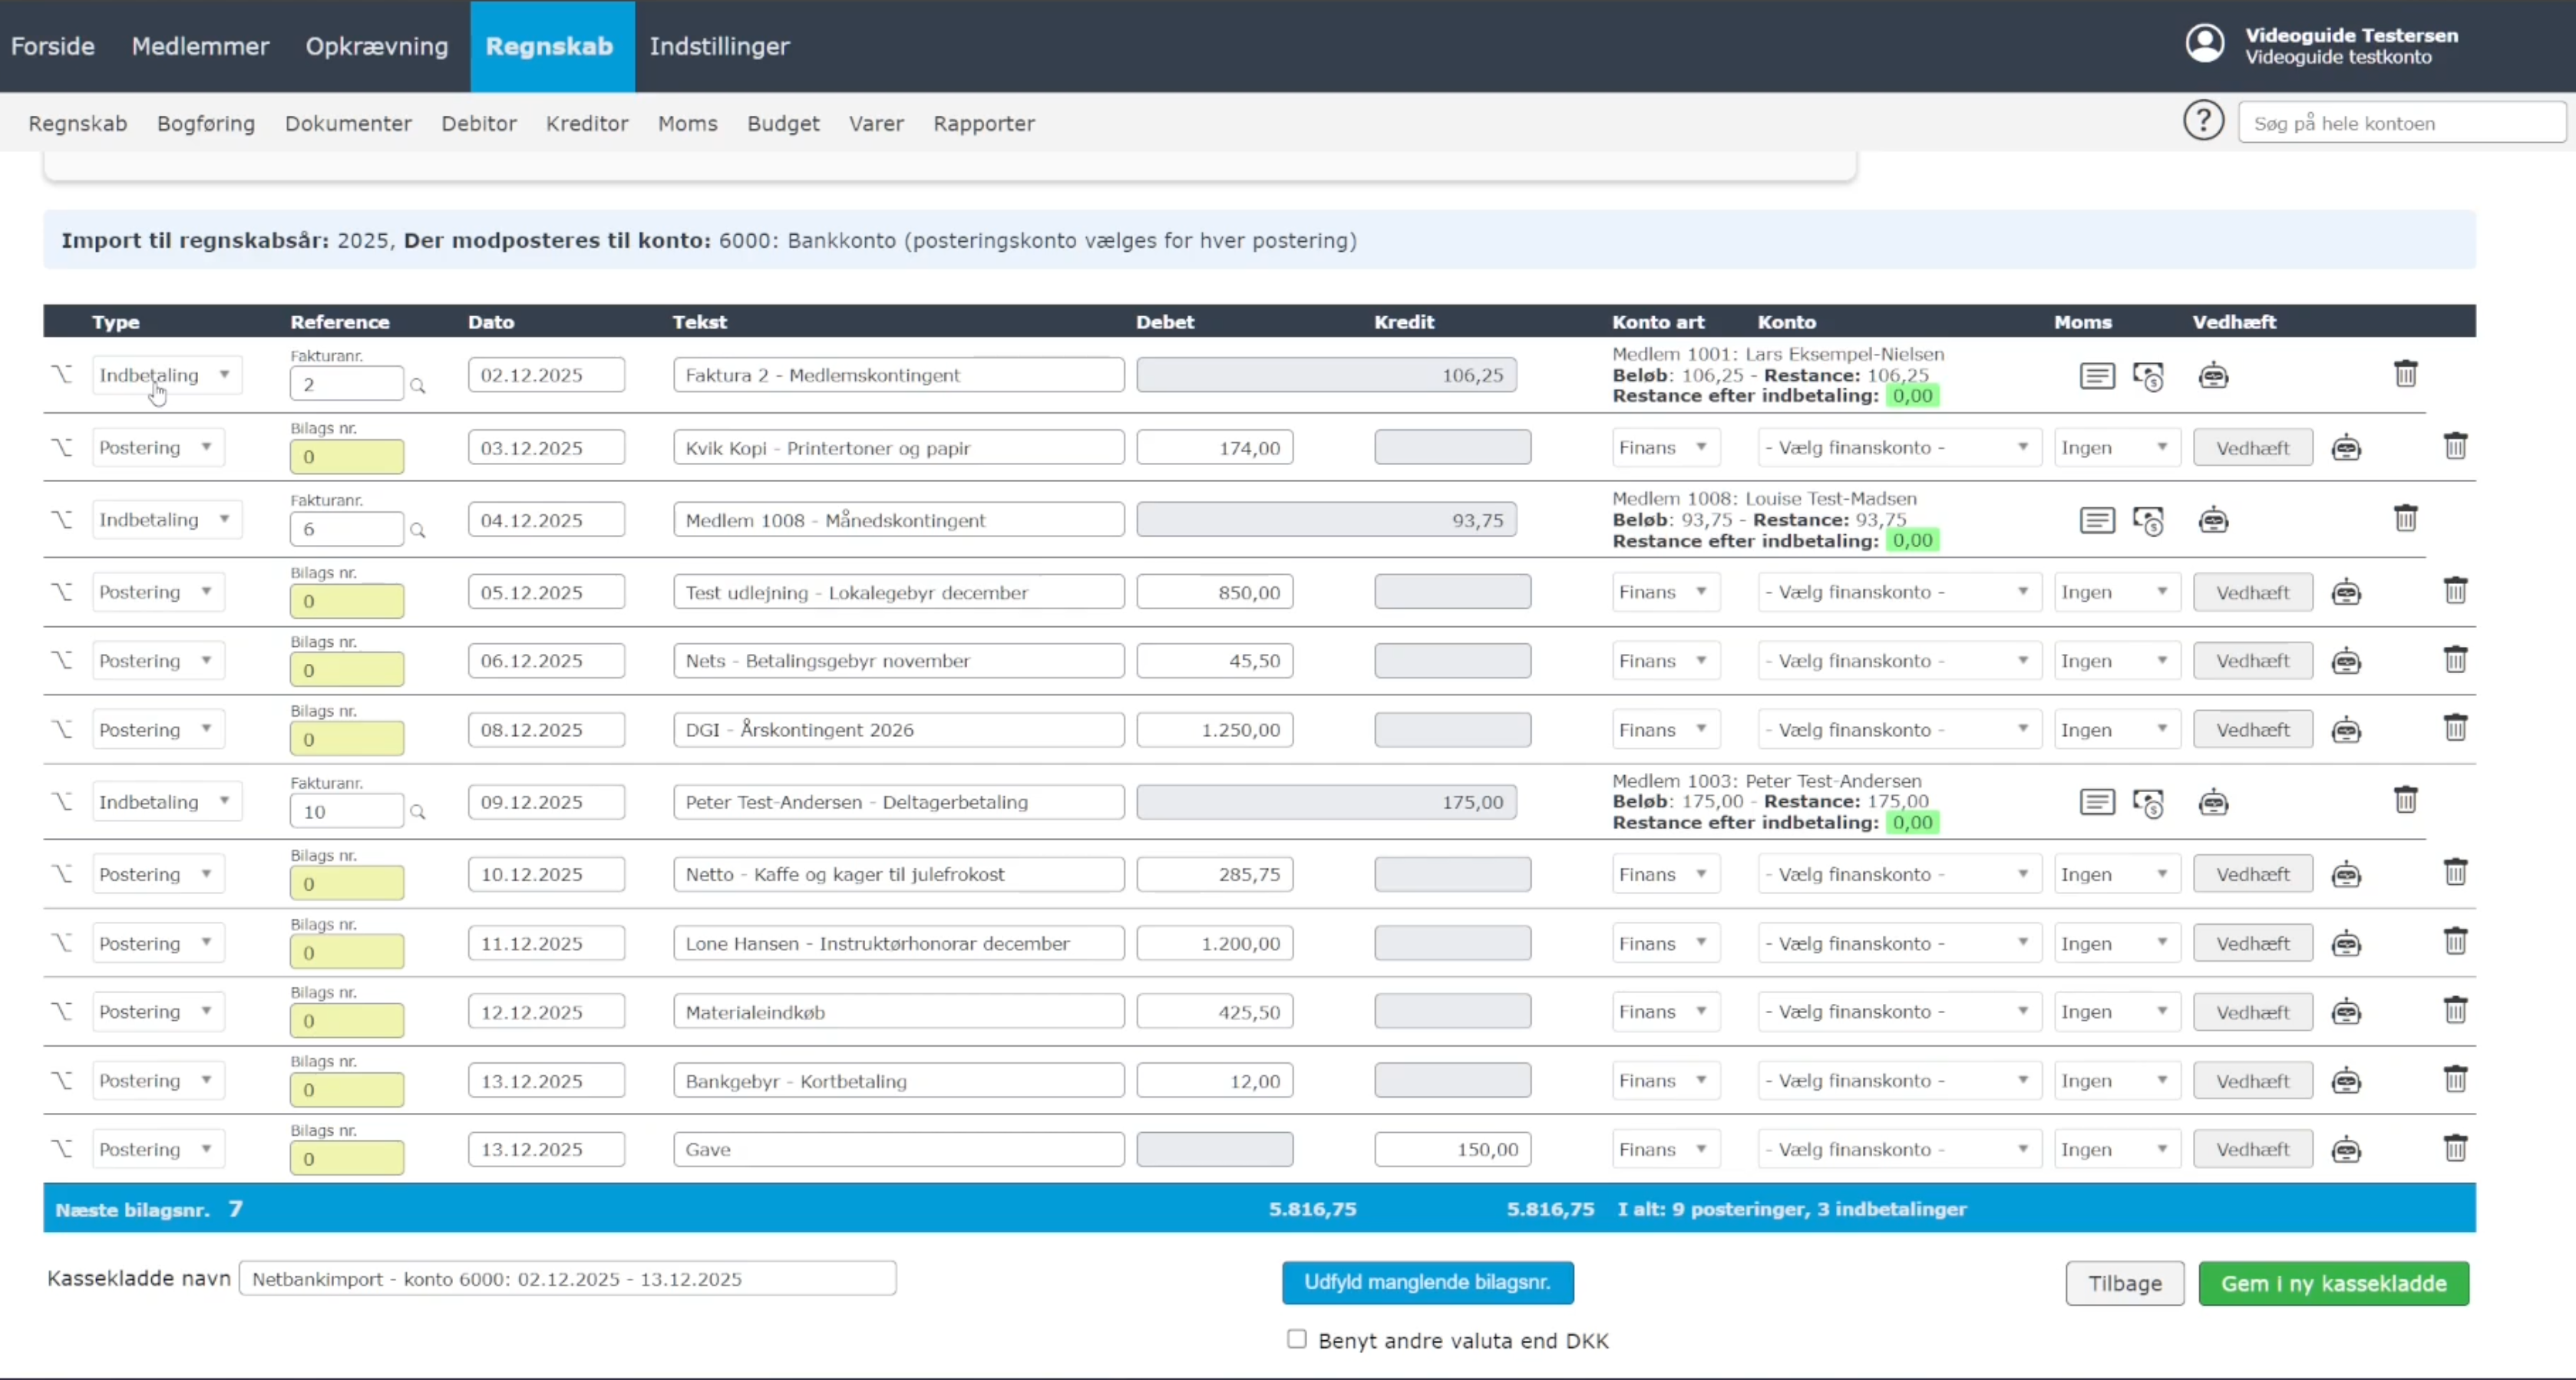Viewport: 2576px width, 1380px height.
Task: Enable 'Benyt andre valuta end DKK'
Action: point(1297,1339)
